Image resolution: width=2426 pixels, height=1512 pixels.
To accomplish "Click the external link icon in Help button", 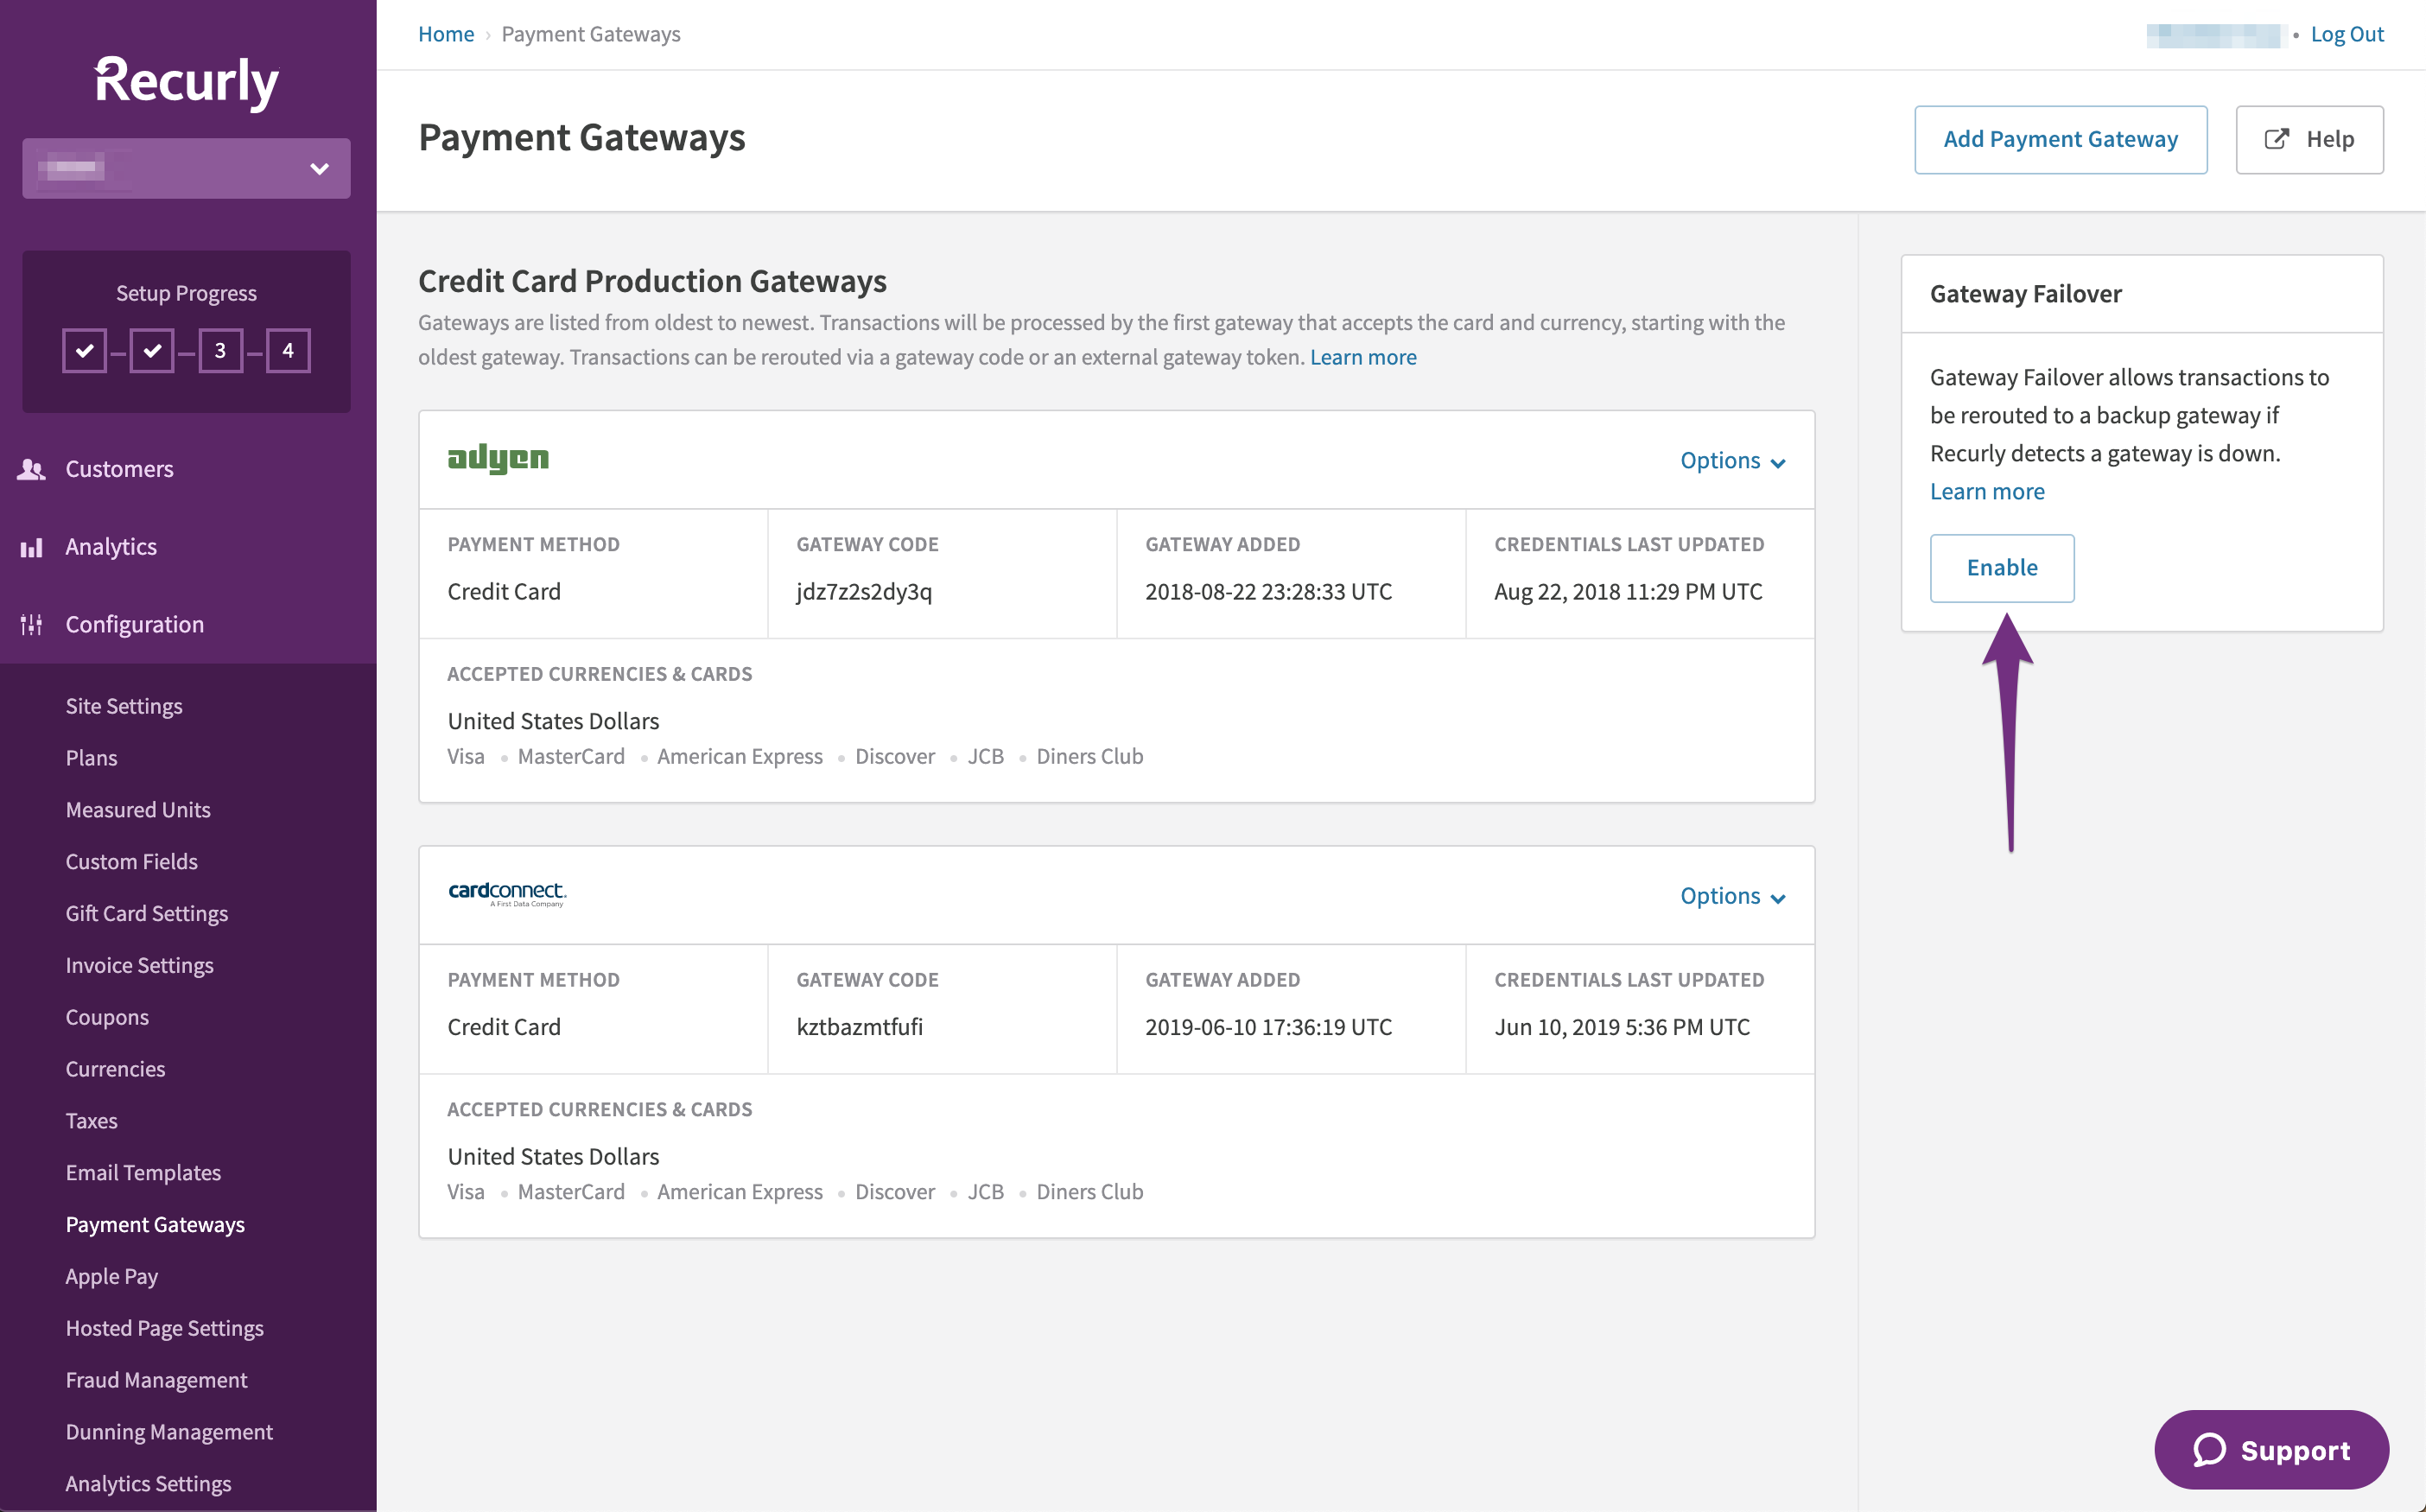I will pyautogui.click(x=2277, y=139).
